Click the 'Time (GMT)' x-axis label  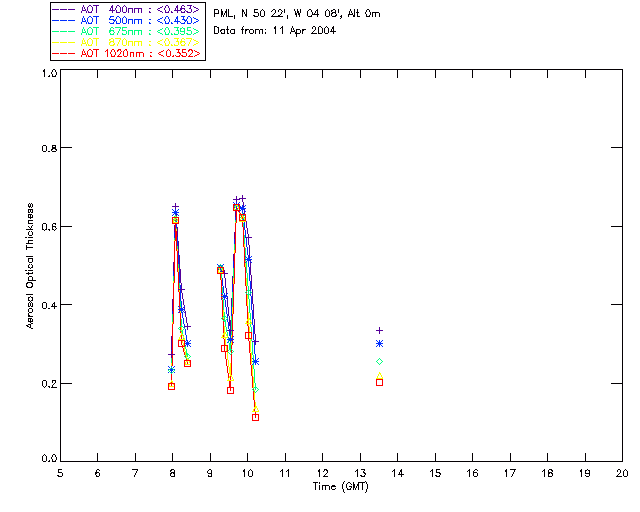(x=341, y=485)
